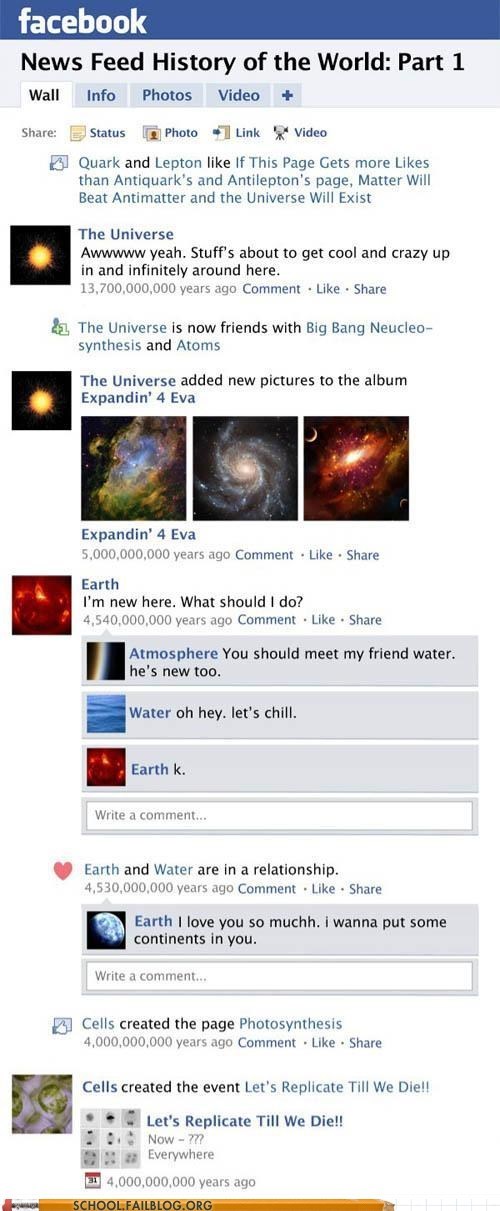Image resolution: width=500 pixels, height=1211 pixels.
Task: Click the comment box under relationship post
Action: tap(277, 976)
